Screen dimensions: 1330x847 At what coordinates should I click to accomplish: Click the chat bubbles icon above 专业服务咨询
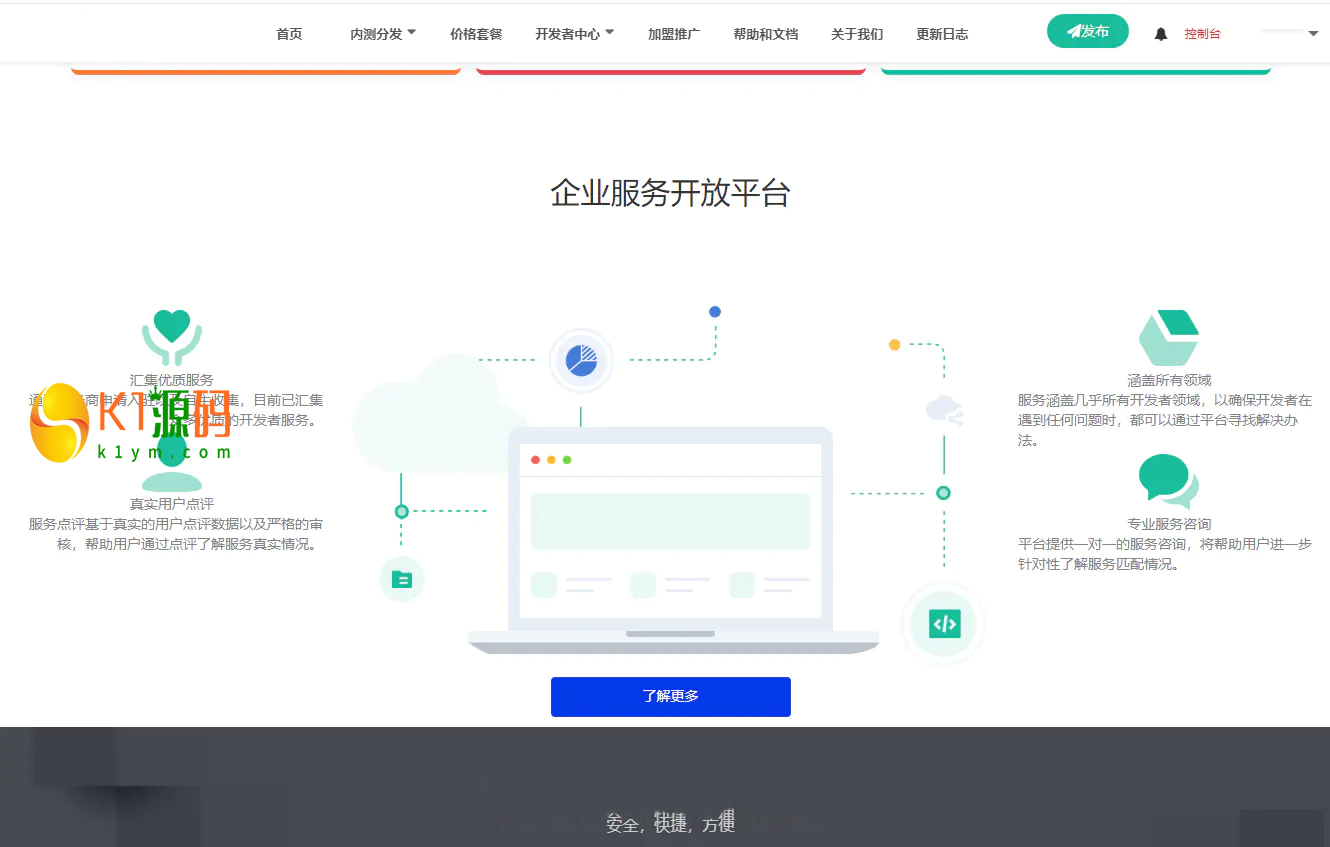[1168, 482]
